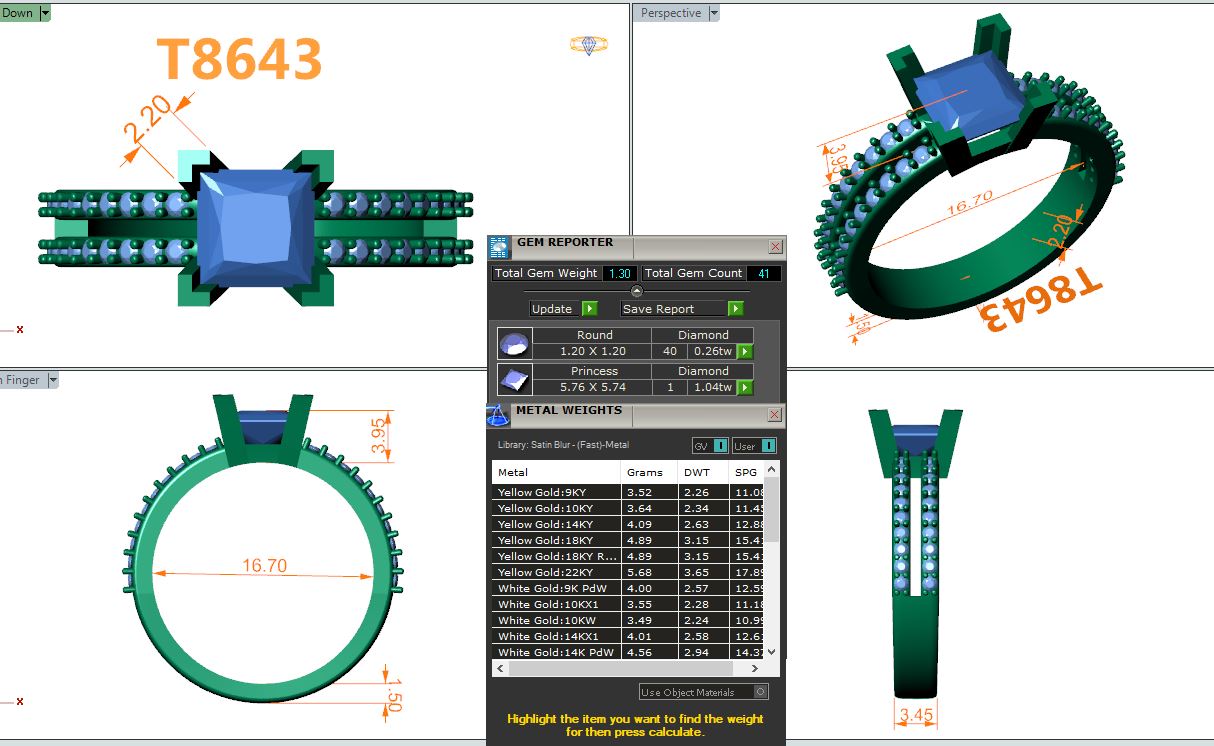
Task: Click the Gem Reporter panel icon
Action: [499, 247]
